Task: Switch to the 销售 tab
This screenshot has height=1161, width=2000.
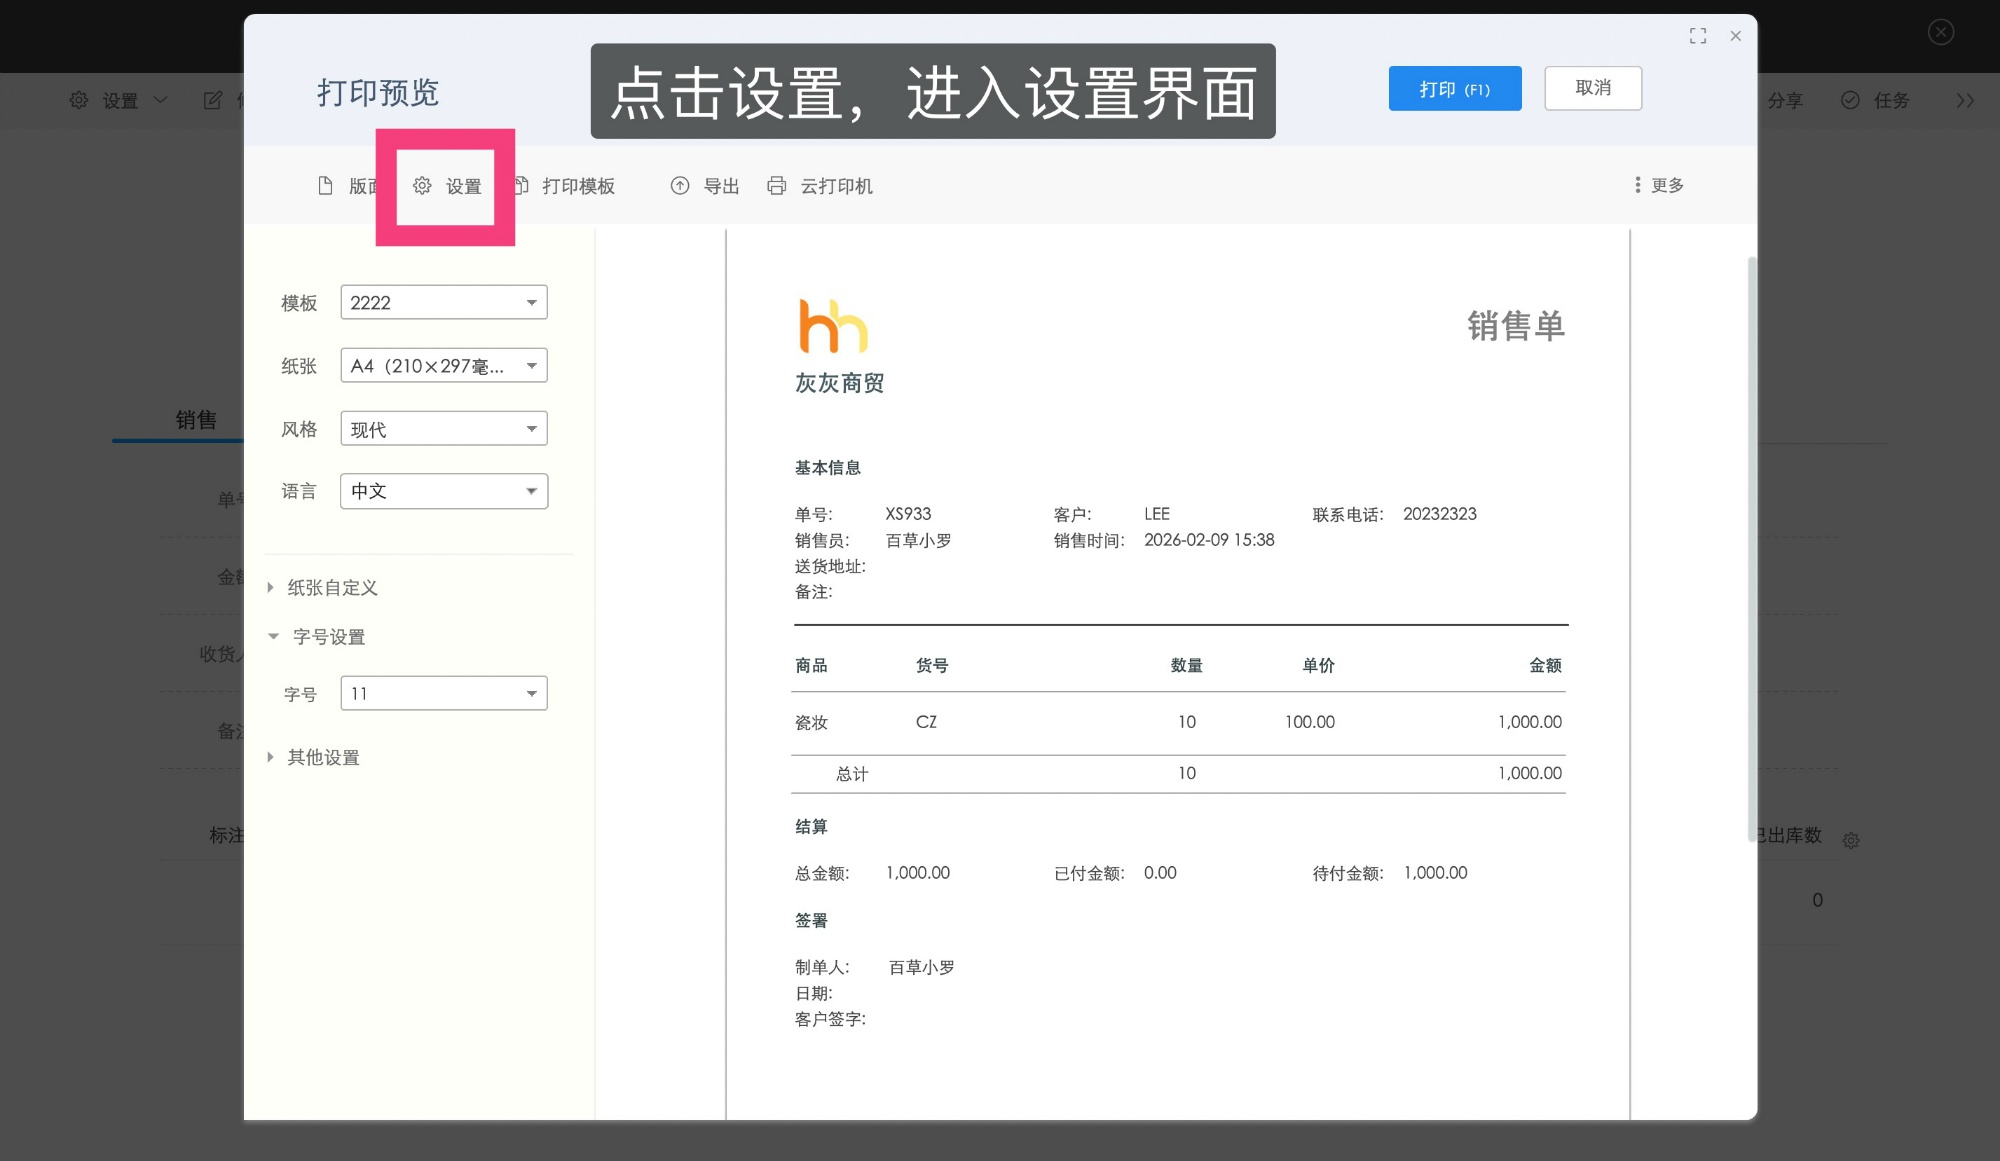Action: (196, 420)
